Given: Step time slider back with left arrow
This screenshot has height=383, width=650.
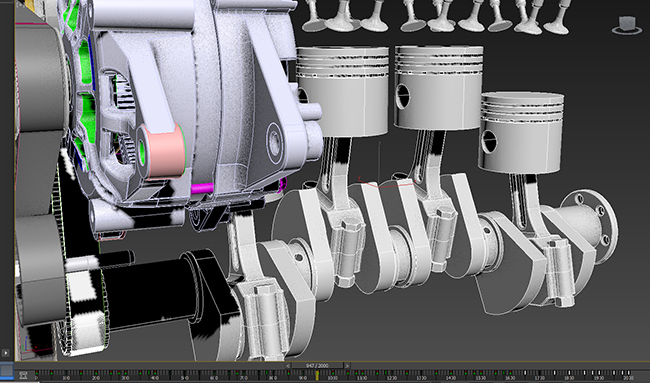Looking at the screenshot, I should (x=288, y=366).
